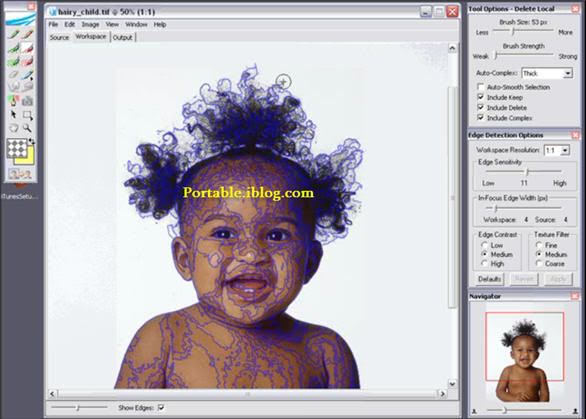Click the In-Focus Edge Width slider
586x419 pixels.
[x=524, y=208]
